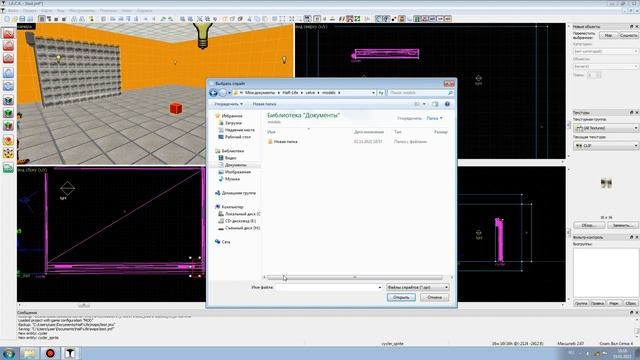Open the Вид menu
Screen dimensions: 640x360
[x=61, y=11]
